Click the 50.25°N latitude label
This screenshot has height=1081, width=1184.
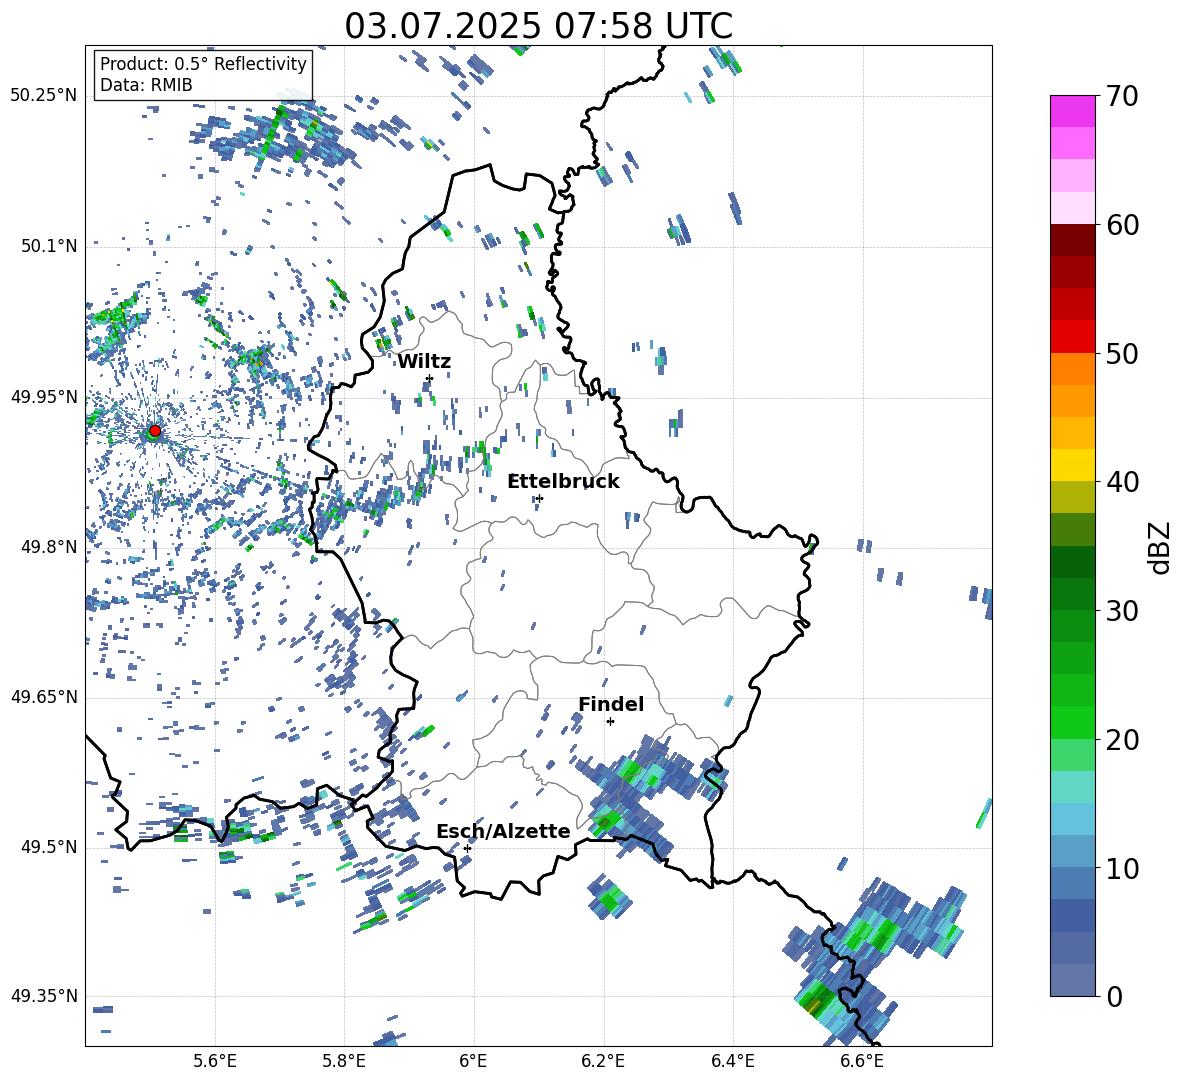point(44,96)
